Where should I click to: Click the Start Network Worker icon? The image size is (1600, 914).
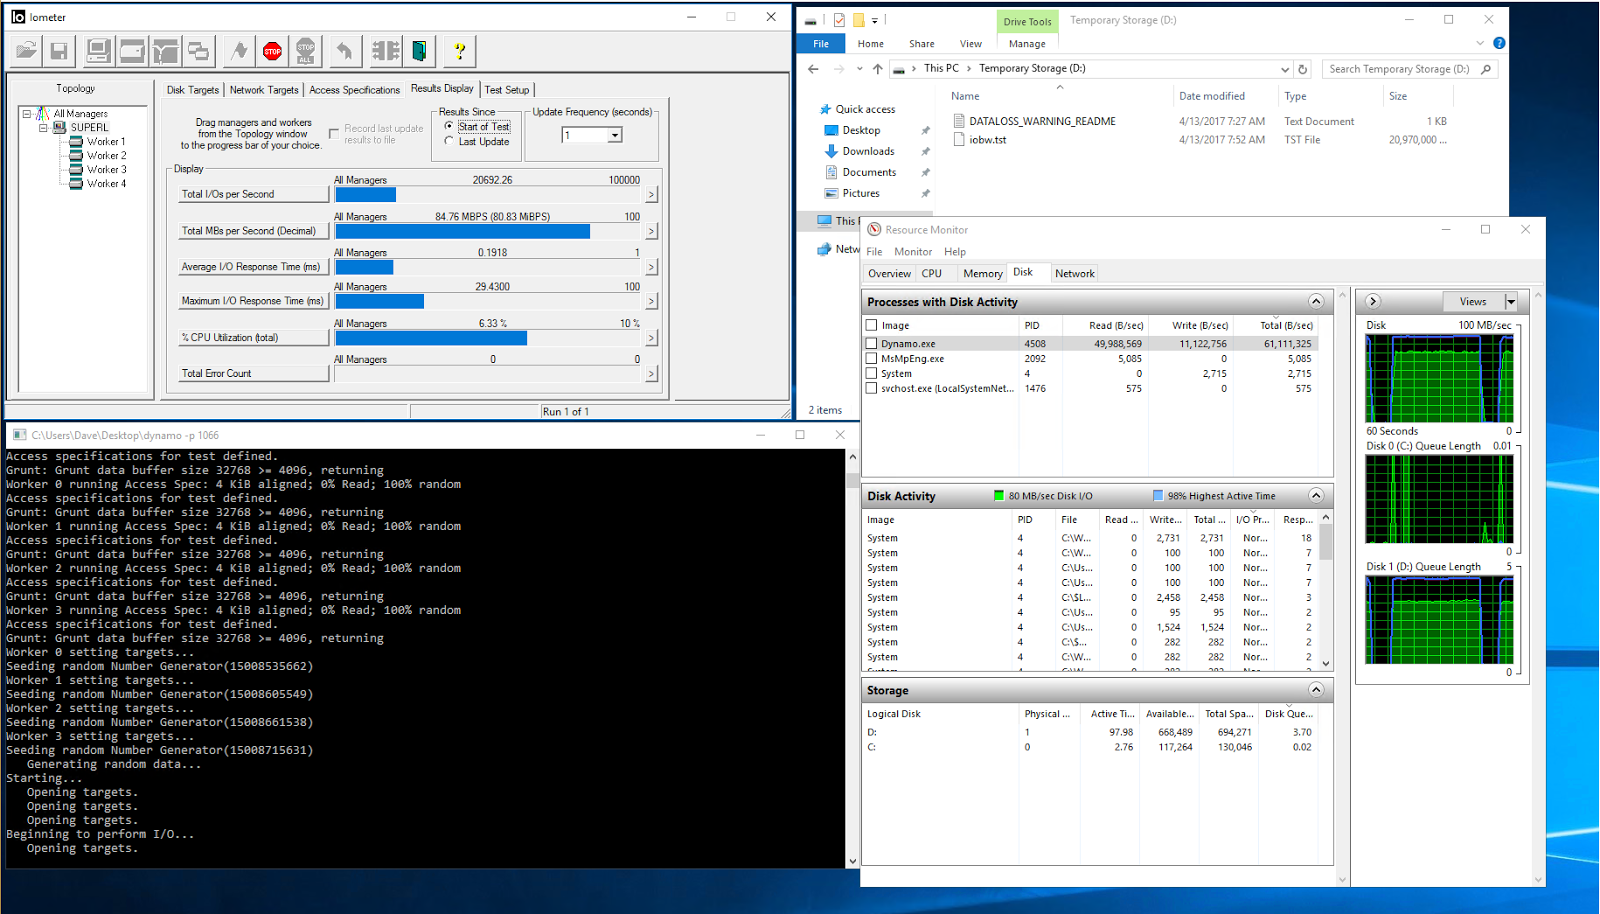(x=166, y=51)
